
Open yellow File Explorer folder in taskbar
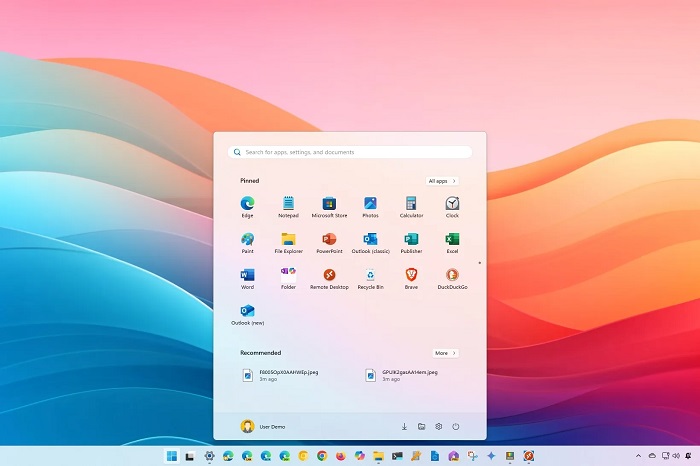[x=379, y=456]
